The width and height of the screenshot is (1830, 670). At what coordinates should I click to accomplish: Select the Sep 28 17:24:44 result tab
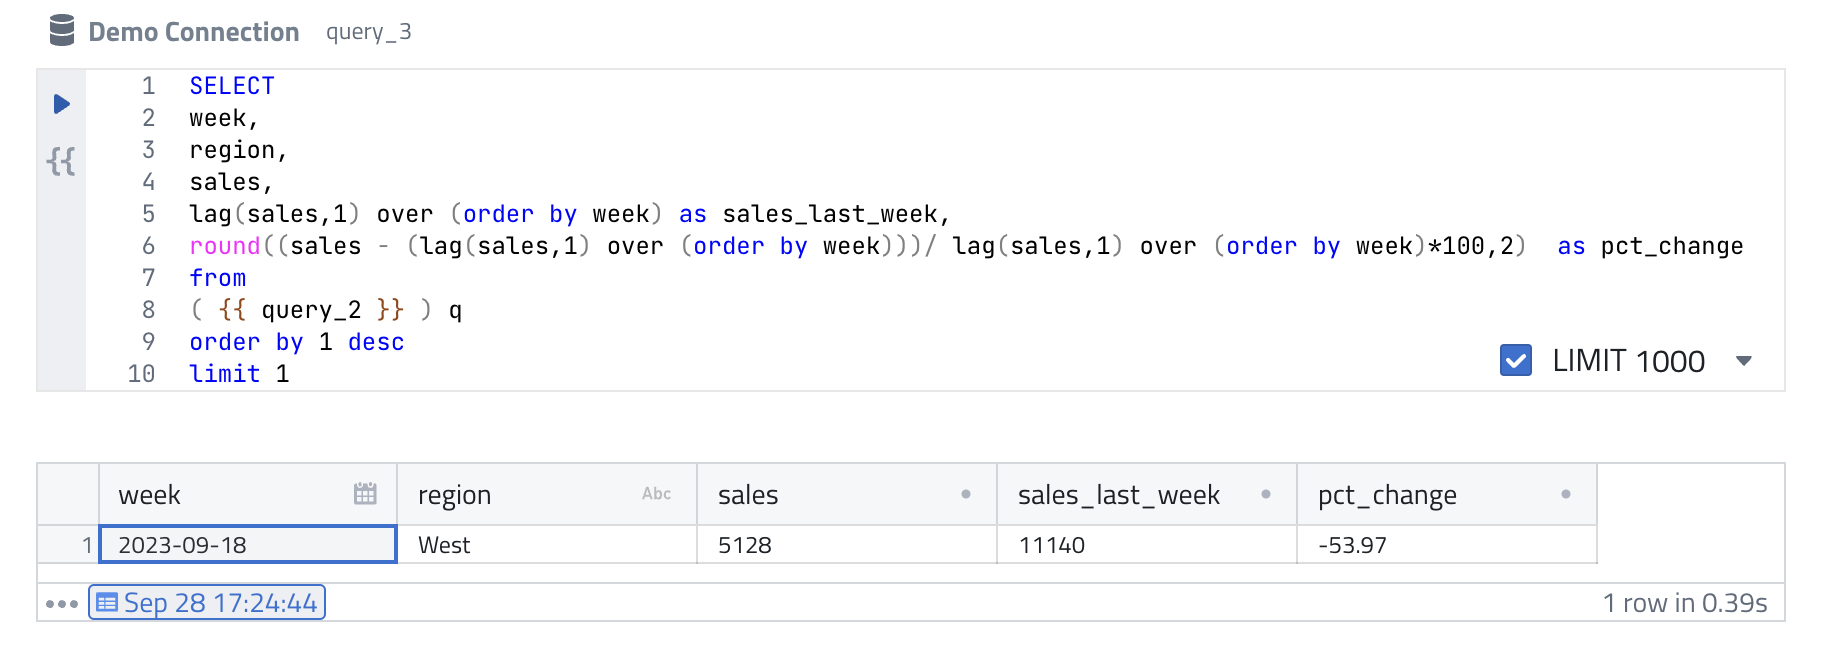click(207, 603)
